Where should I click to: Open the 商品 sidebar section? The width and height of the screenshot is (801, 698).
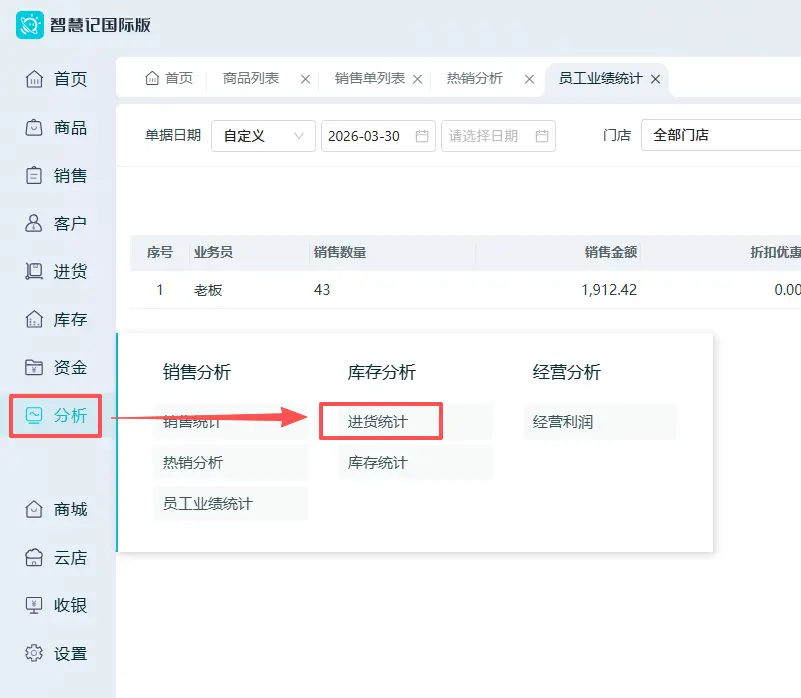(56, 127)
